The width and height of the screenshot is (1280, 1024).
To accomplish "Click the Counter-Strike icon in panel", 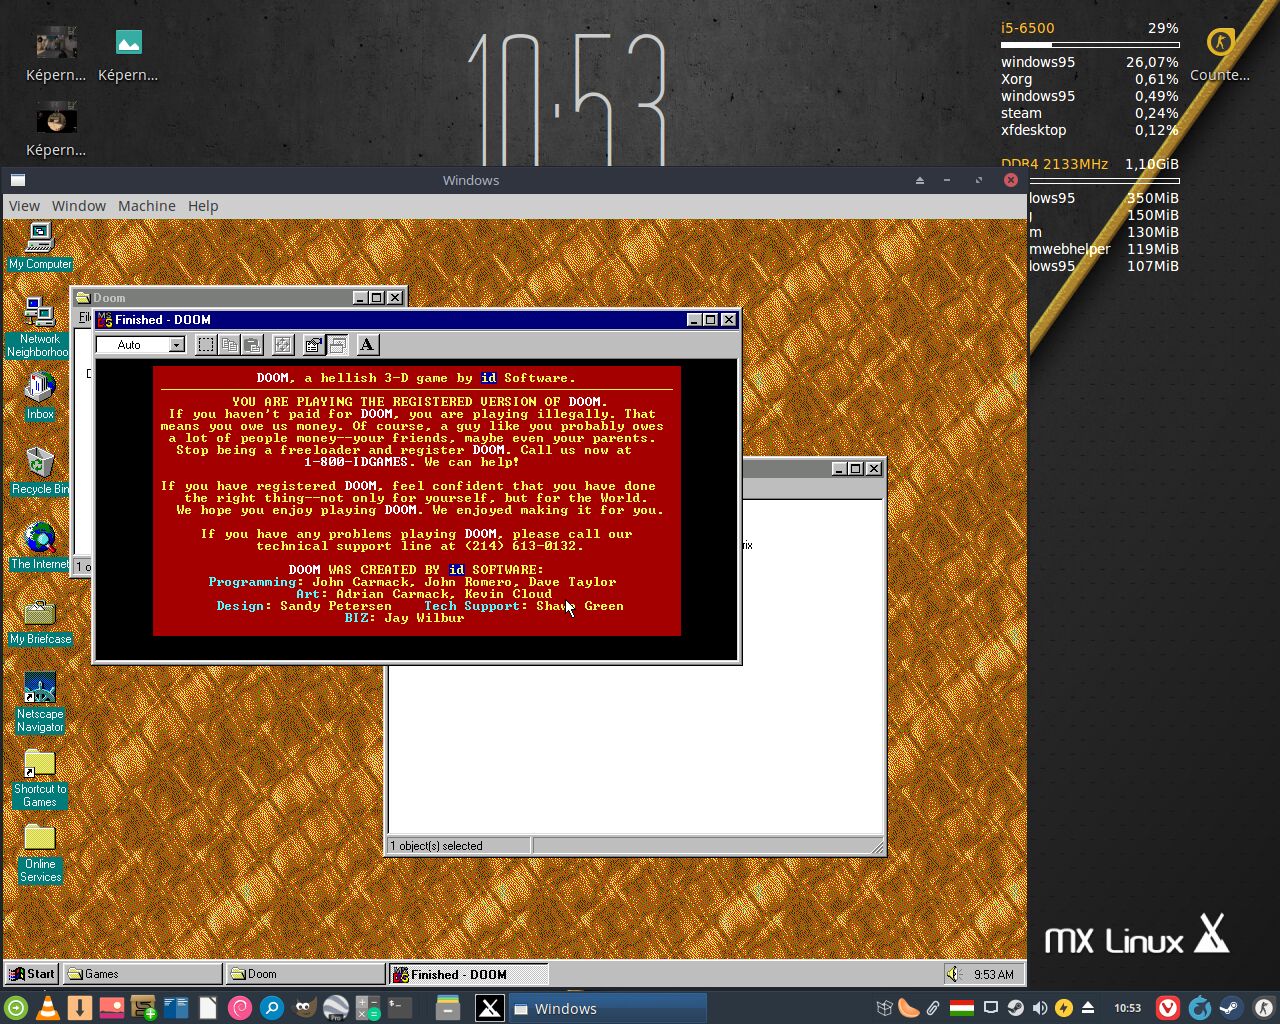I will pos(1264,1008).
